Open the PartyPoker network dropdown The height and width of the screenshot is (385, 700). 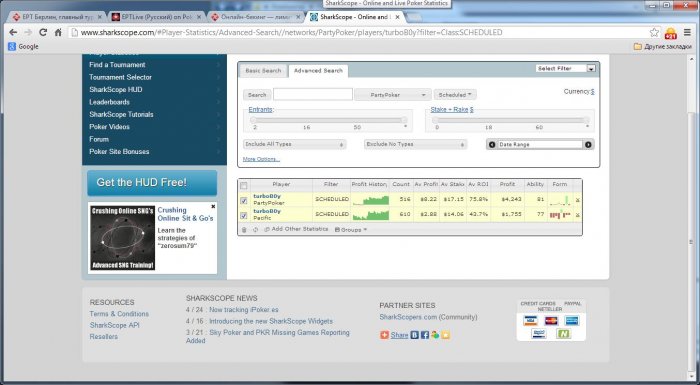[x=393, y=95]
